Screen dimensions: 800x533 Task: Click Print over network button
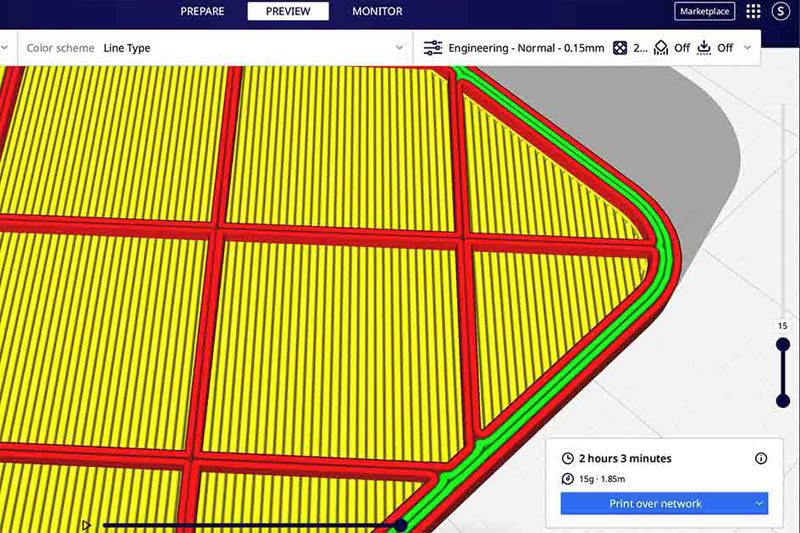coord(655,503)
